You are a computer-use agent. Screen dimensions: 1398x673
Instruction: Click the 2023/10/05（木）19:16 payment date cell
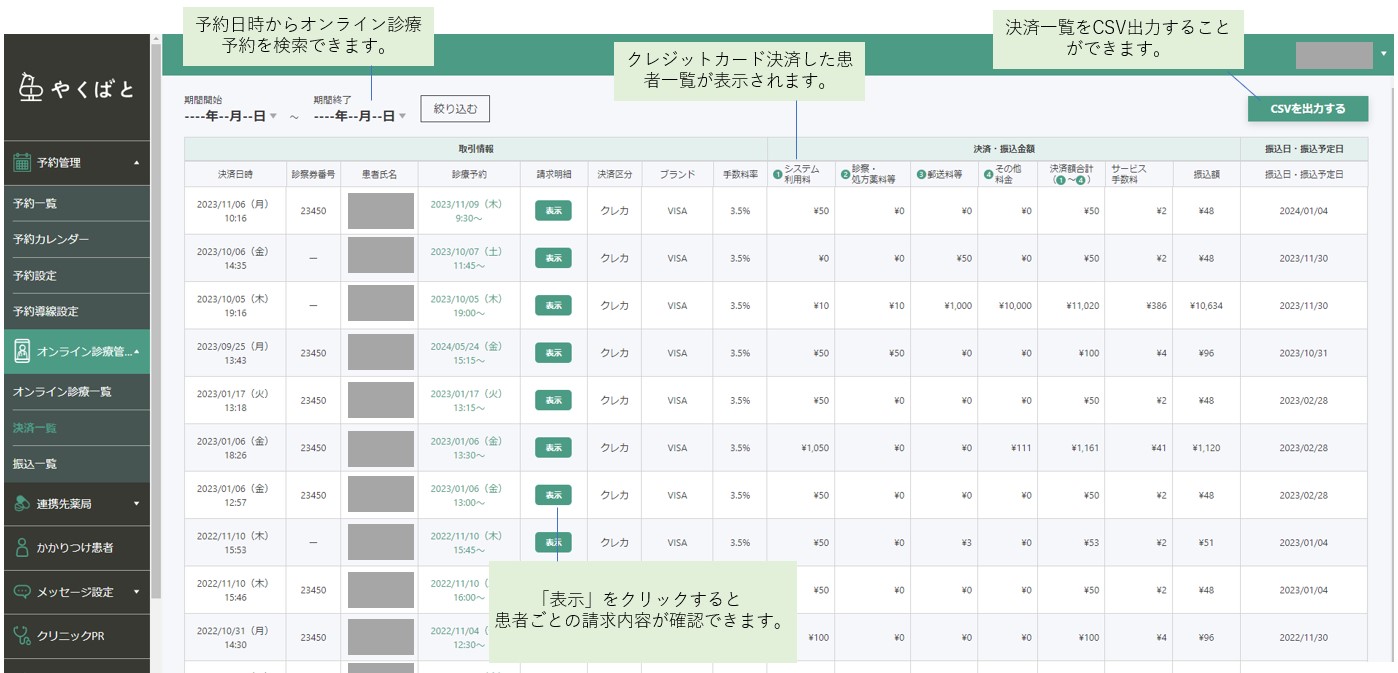[x=235, y=305]
